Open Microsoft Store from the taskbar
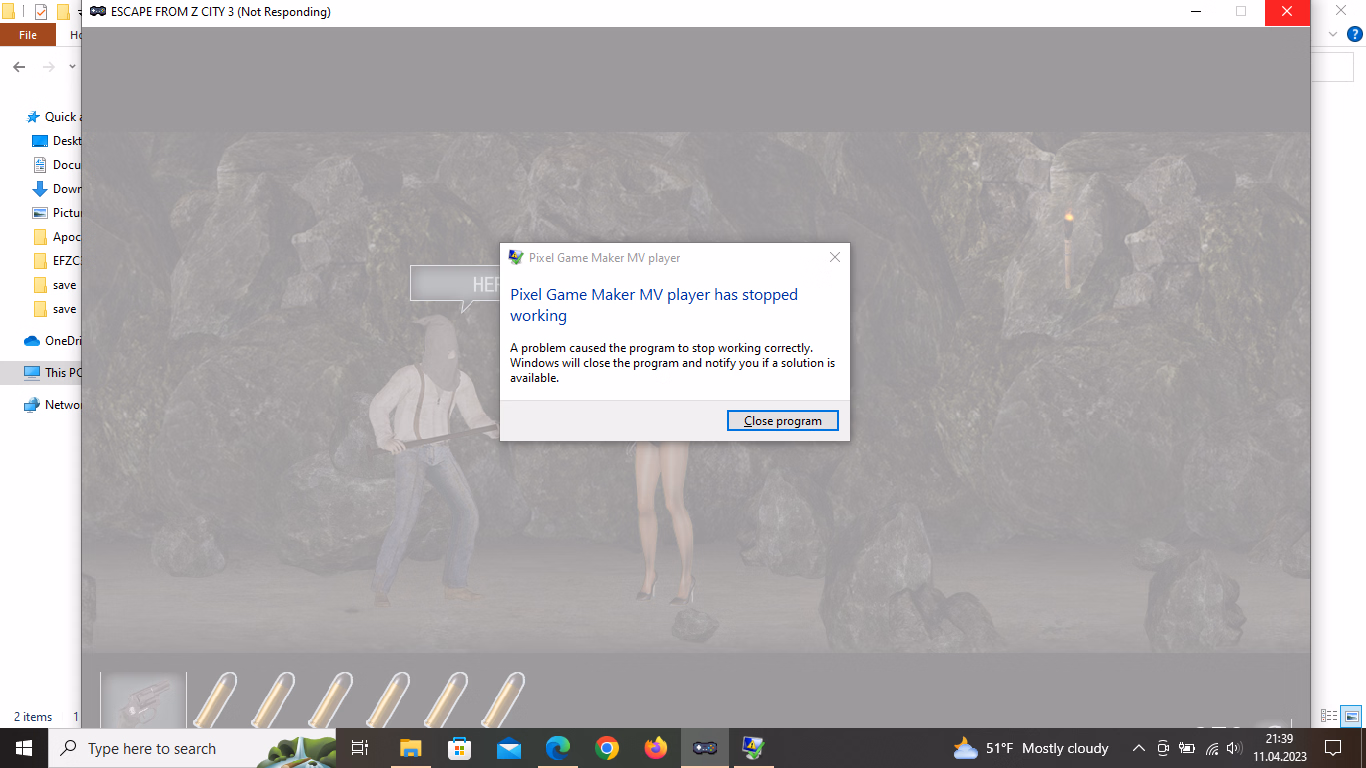The image size is (1366, 768). 460,748
